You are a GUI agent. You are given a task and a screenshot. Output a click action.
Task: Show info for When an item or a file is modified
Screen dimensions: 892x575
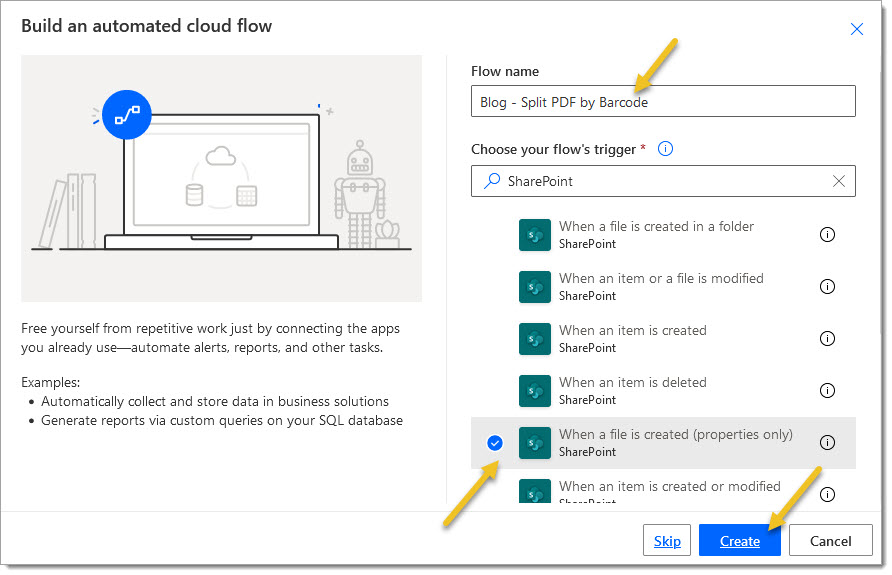click(x=827, y=286)
